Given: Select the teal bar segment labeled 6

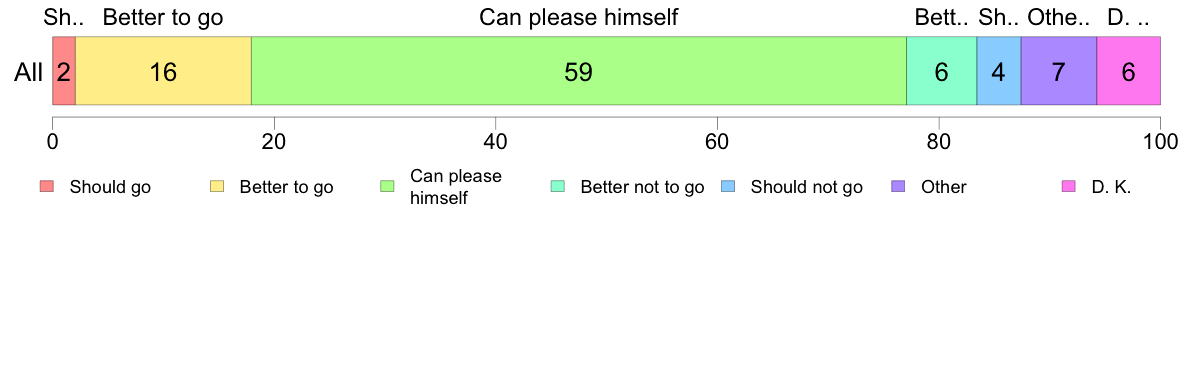Looking at the screenshot, I should click(942, 70).
